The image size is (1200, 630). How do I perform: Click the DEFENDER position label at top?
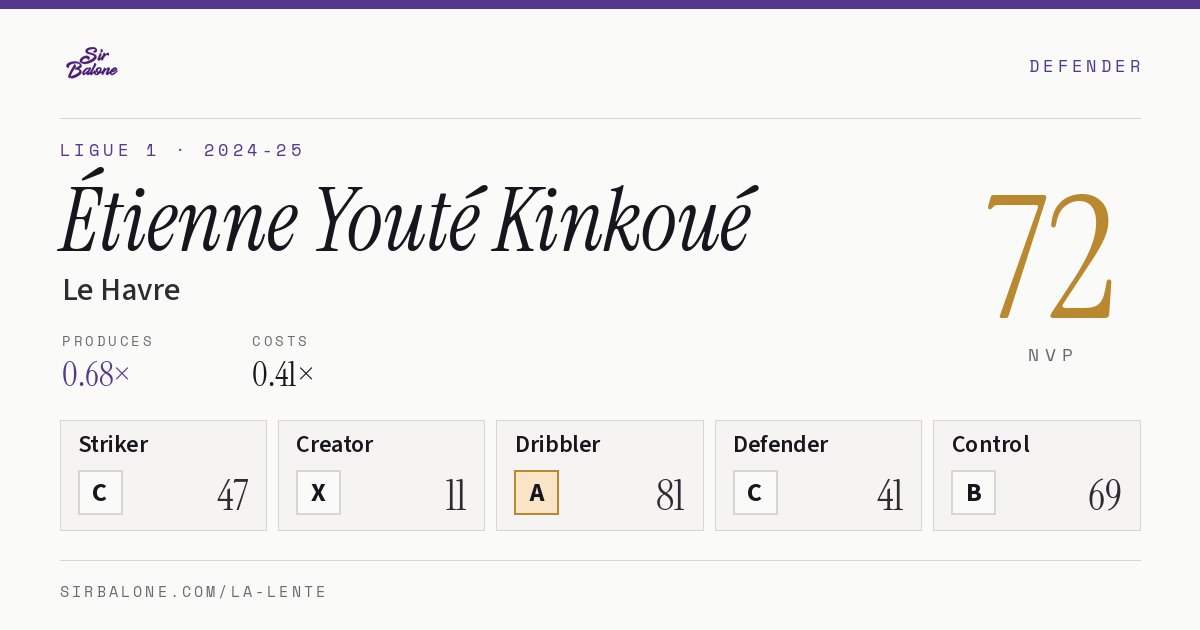pyautogui.click(x=1085, y=66)
